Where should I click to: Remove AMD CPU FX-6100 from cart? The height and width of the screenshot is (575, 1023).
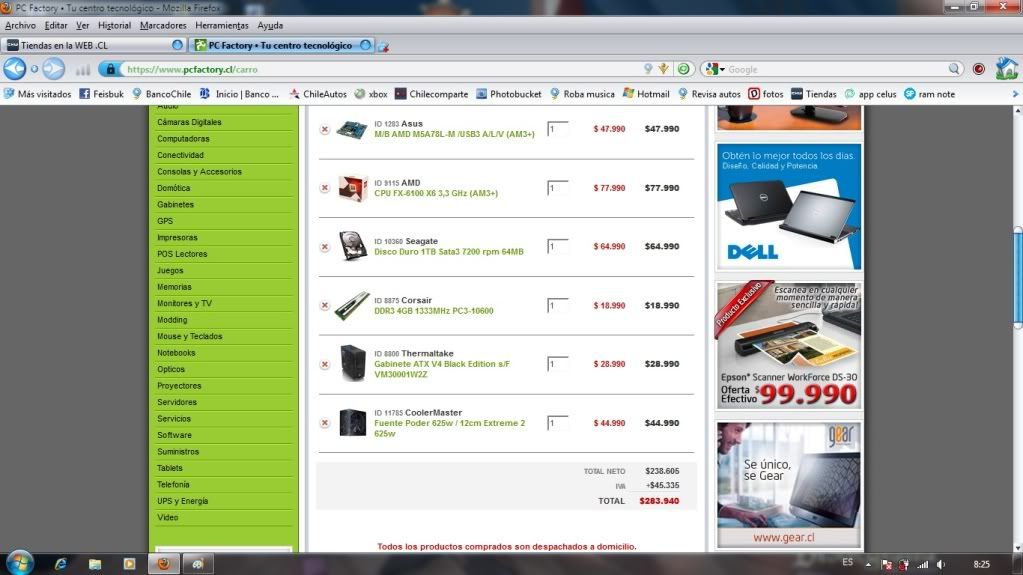point(324,188)
